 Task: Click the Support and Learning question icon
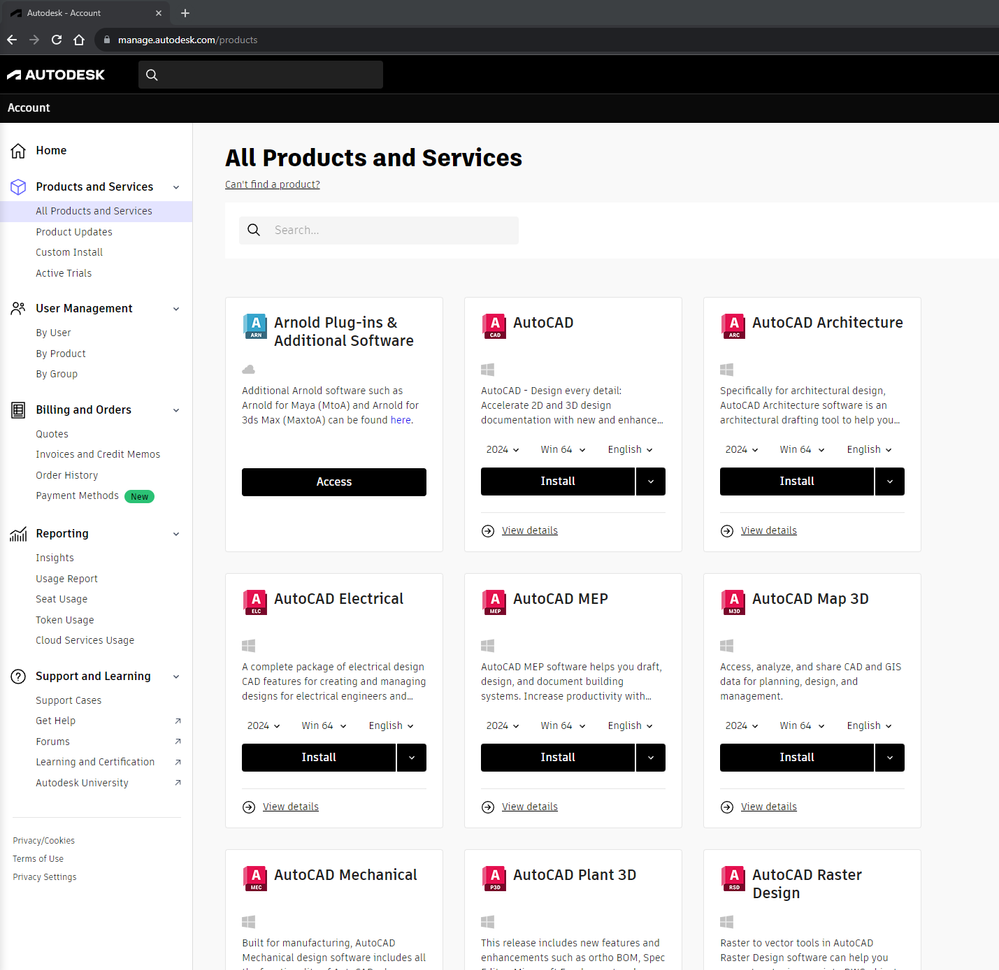pos(18,676)
